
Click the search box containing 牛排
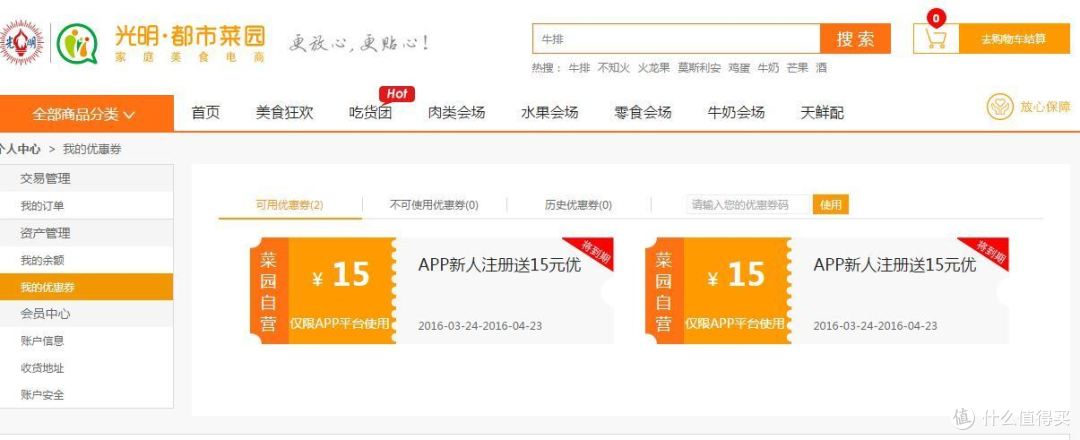[676, 39]
